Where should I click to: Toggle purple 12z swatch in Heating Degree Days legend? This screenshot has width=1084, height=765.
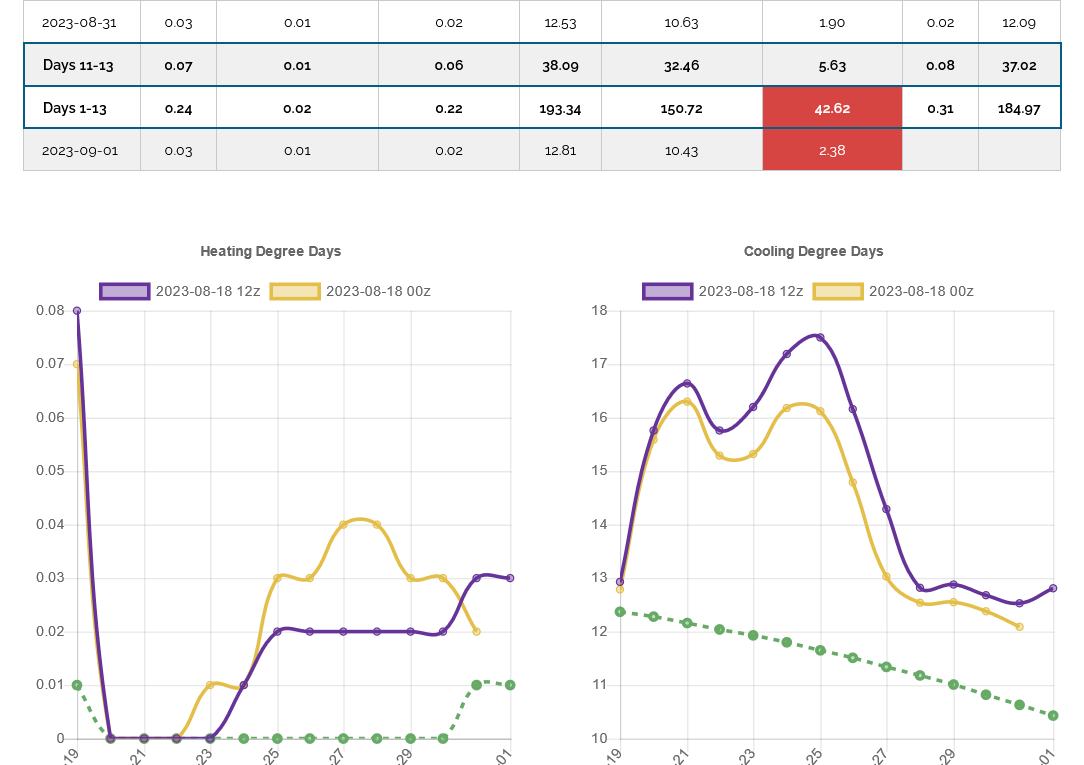click(x=124, y=291)
